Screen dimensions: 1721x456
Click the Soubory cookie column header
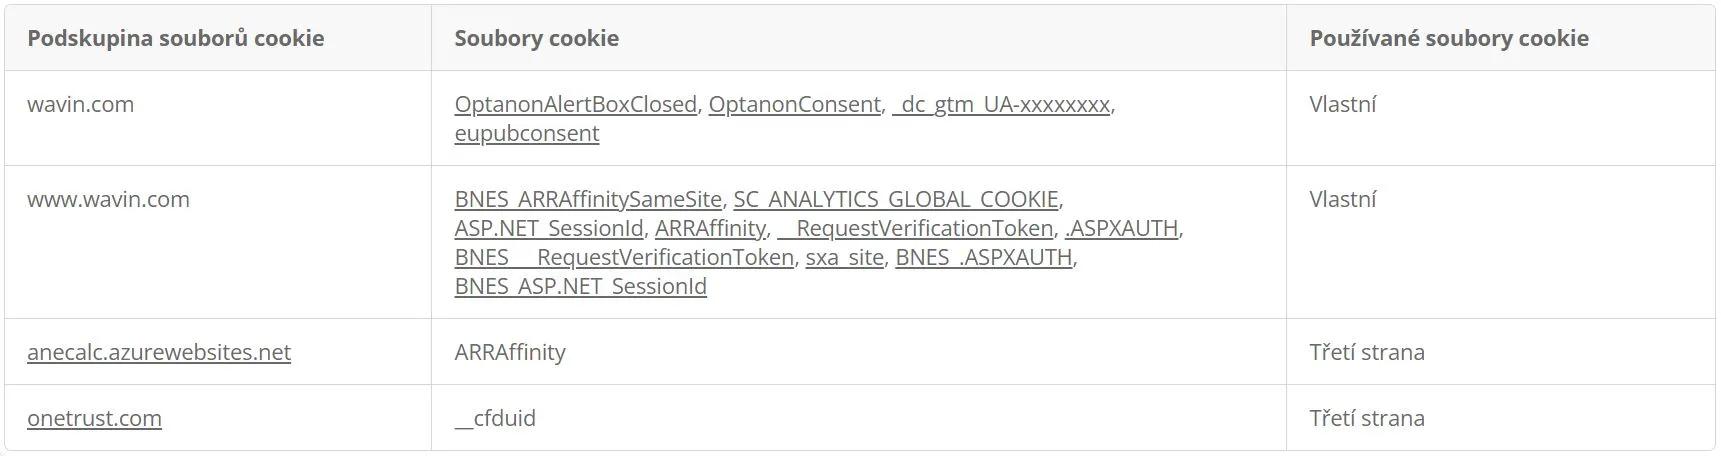(537, 38)
